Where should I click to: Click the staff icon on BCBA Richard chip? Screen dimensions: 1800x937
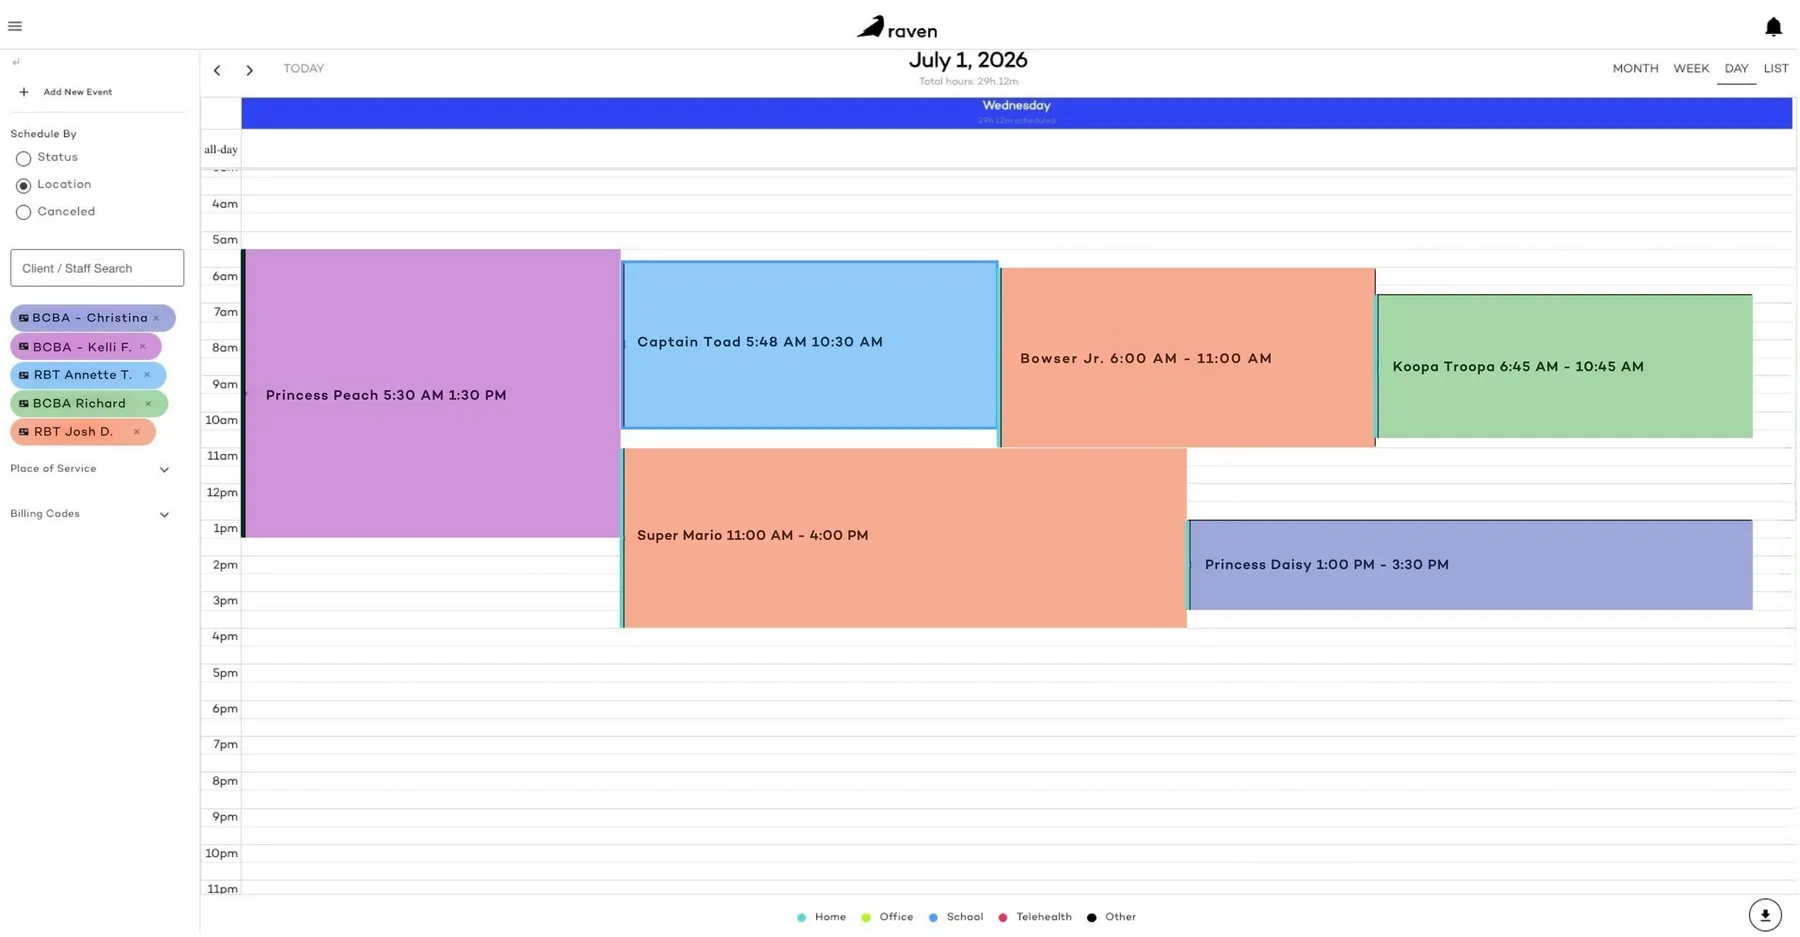click(x=24, y=404)
